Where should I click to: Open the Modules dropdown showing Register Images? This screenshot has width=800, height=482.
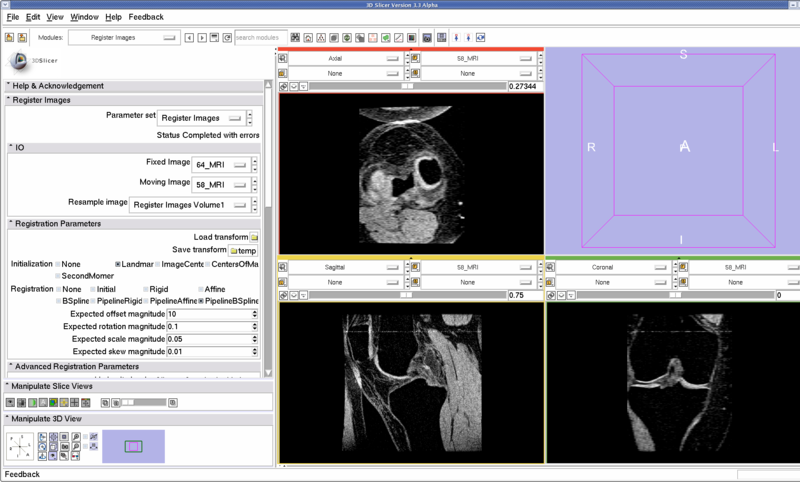click(x=126, y=38)
